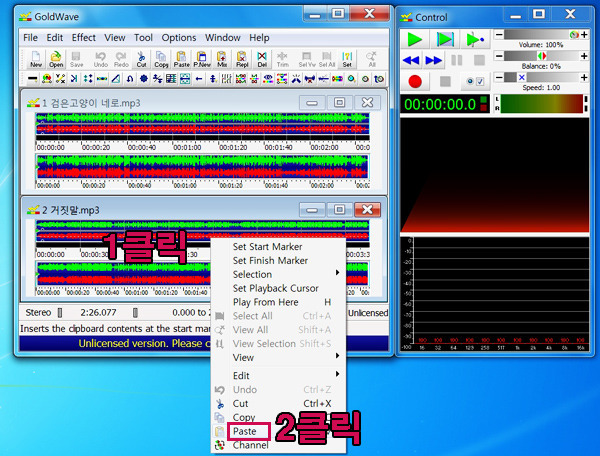The width and height of the screenshot is (600, 456).
Task: Choose Set Start Marker in context menu
Action: [x=278, y=247]
